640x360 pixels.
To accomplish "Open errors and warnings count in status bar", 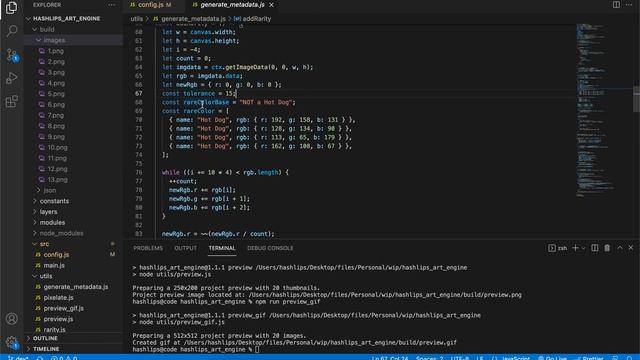I will point(64,358).
